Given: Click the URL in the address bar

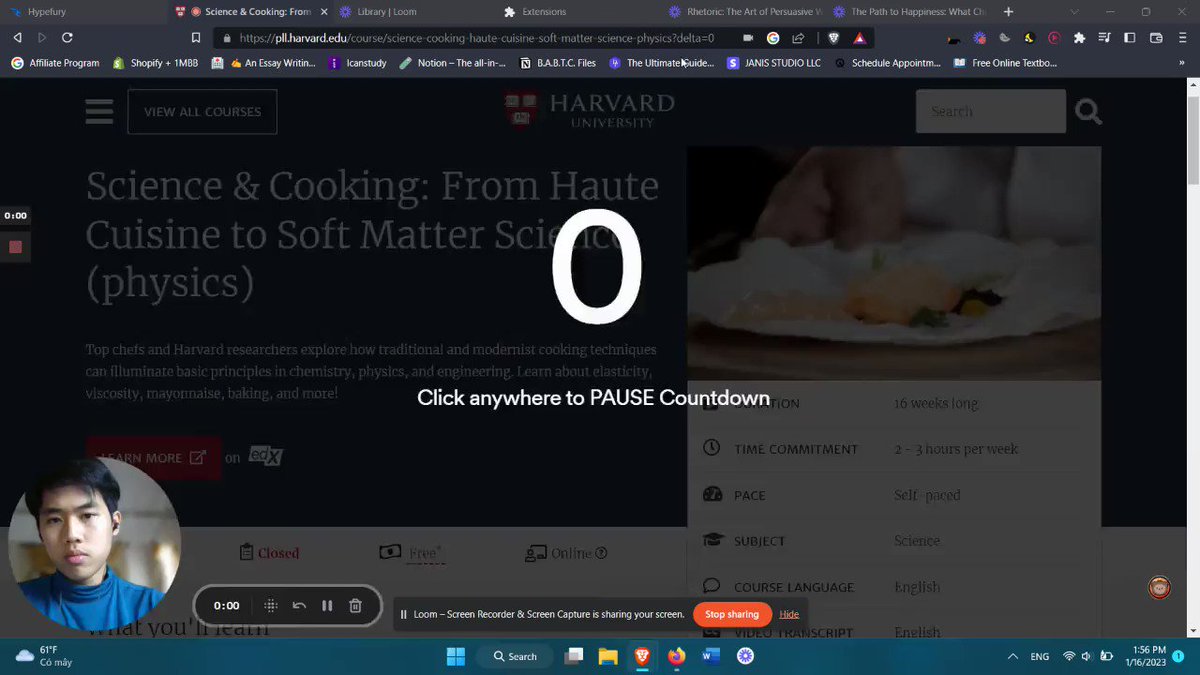Looking at the screenshot, I should 477,38.
